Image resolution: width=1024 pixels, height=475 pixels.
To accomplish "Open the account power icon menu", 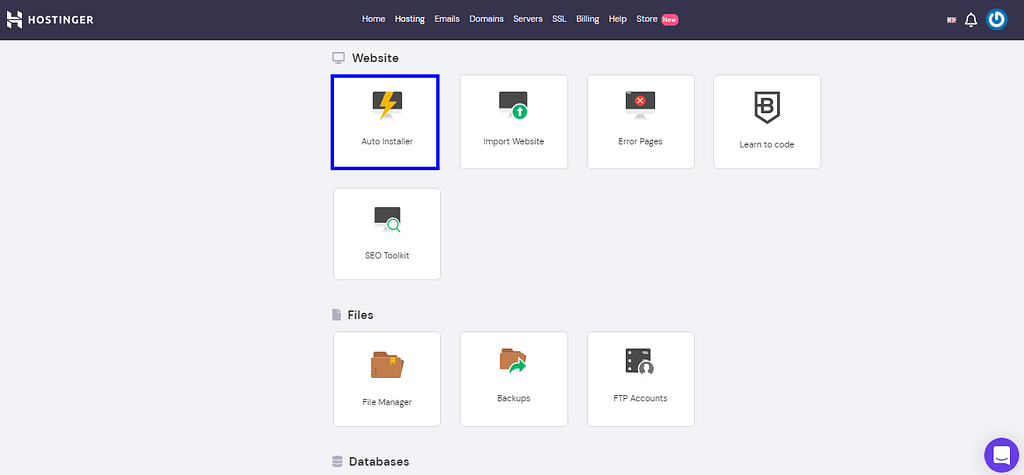I will pos(997,20).
